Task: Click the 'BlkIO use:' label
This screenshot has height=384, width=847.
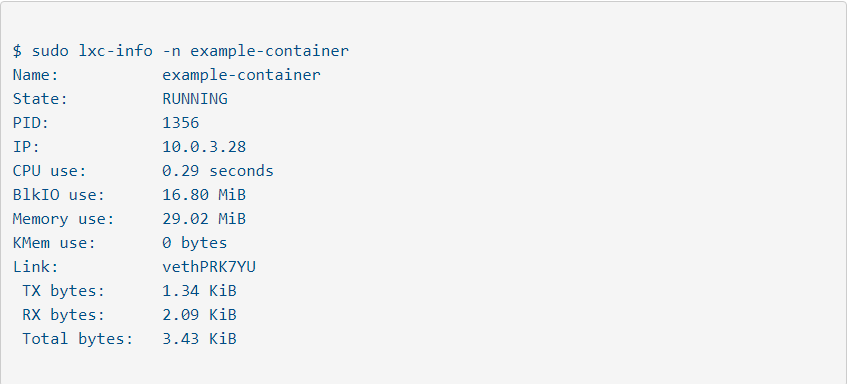Action: [x=59, y=195]
